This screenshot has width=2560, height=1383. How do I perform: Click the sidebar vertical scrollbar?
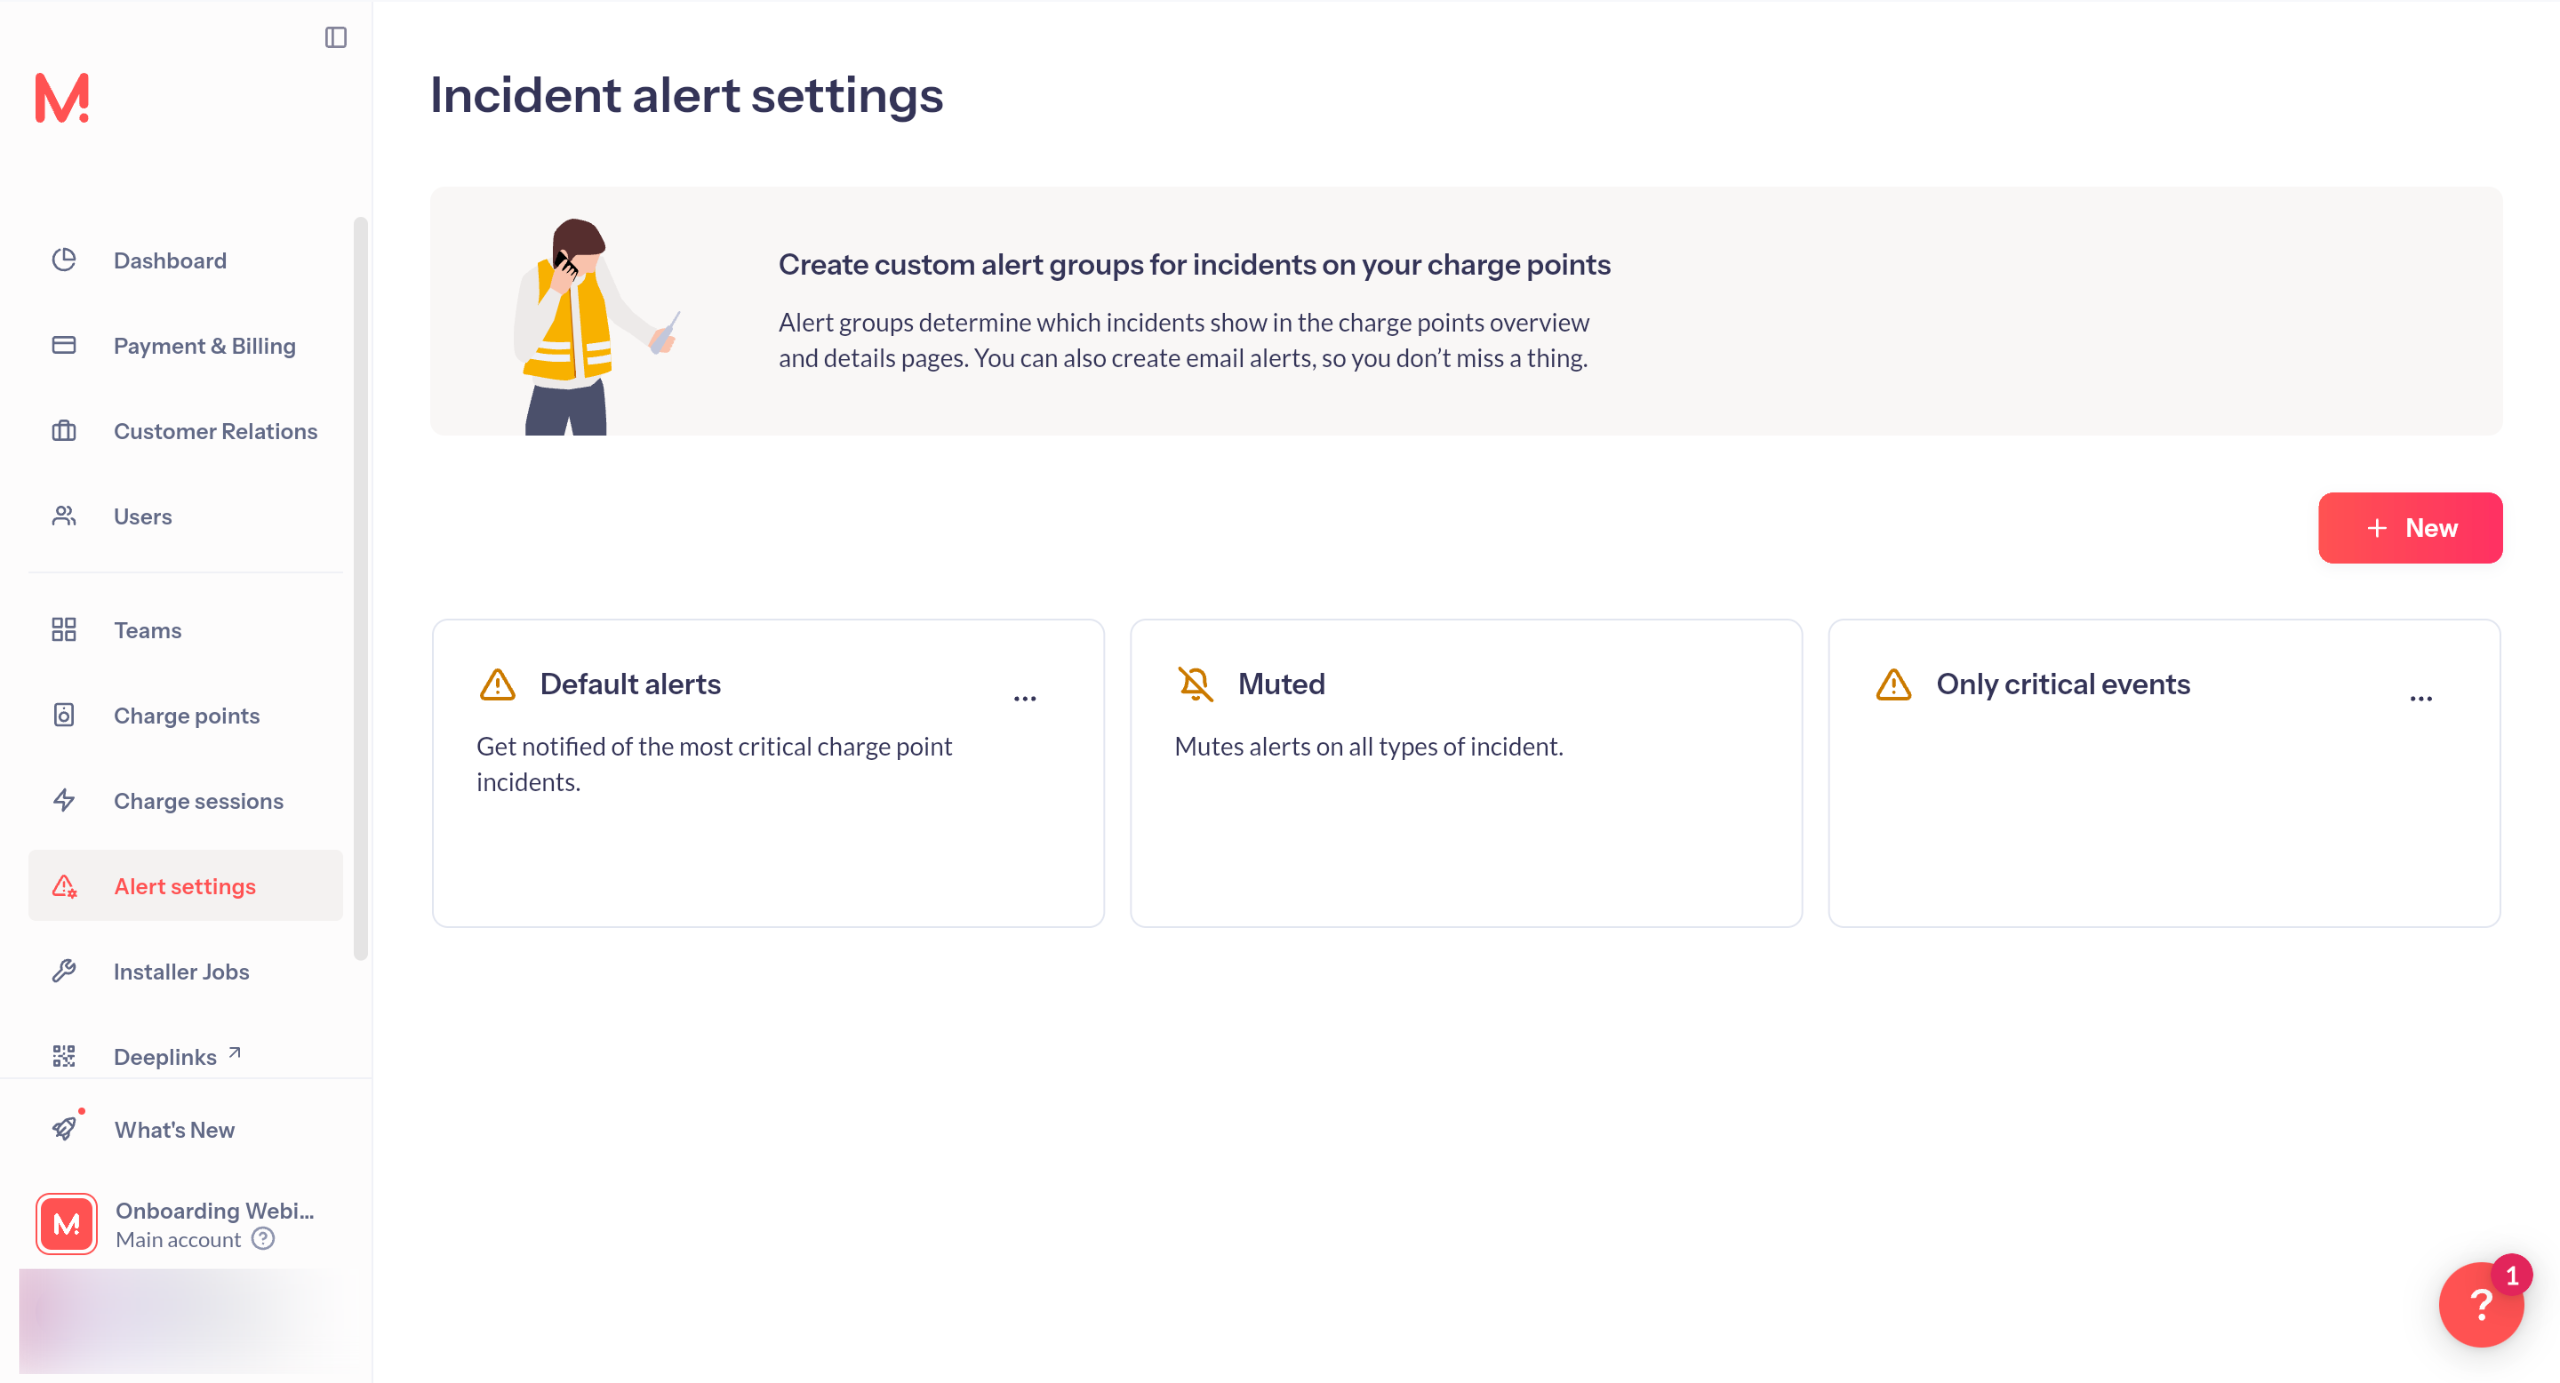click(361, 589)
